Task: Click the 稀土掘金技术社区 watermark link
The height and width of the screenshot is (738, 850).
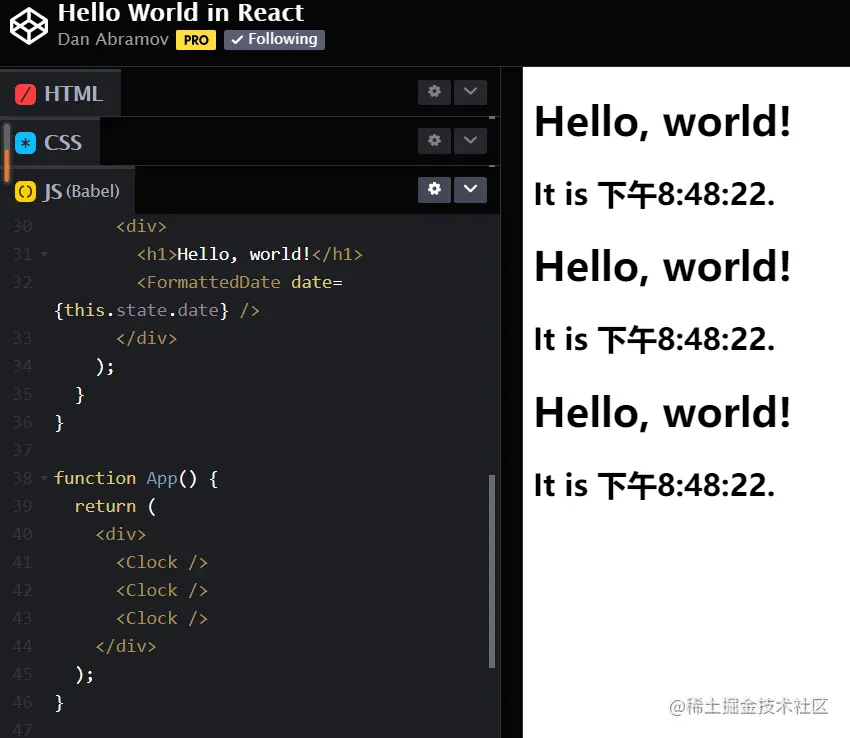Action: [x=748, y=706]
